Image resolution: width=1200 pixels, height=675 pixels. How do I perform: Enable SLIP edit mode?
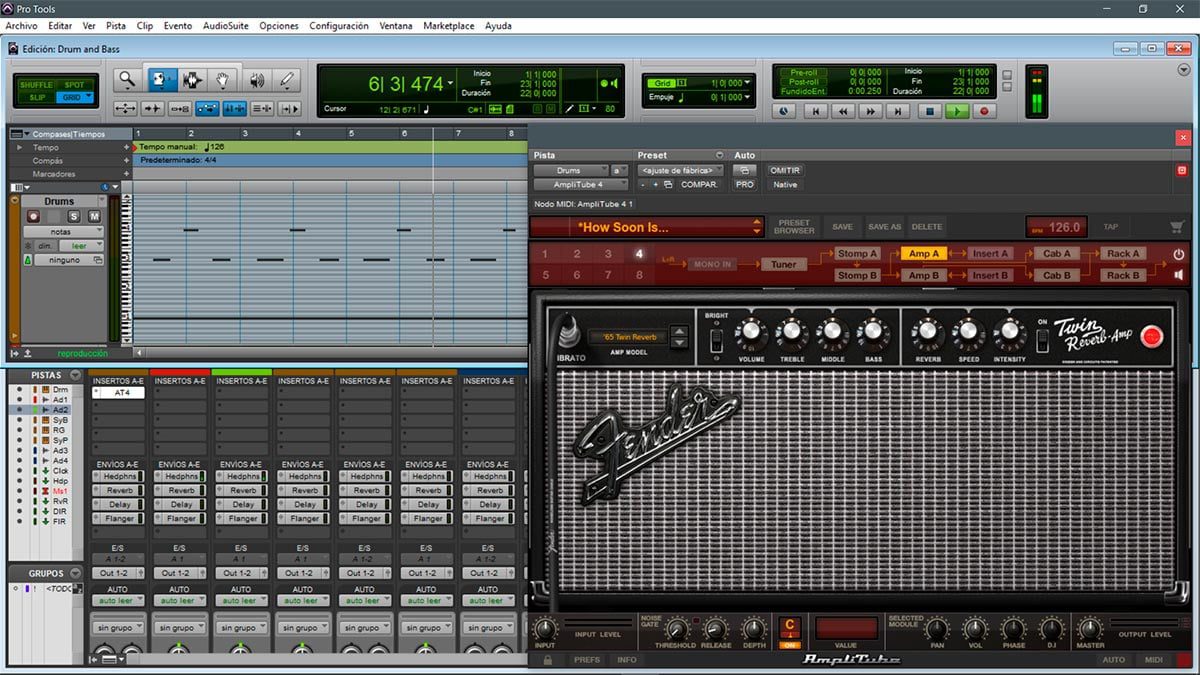pos(37,98)
